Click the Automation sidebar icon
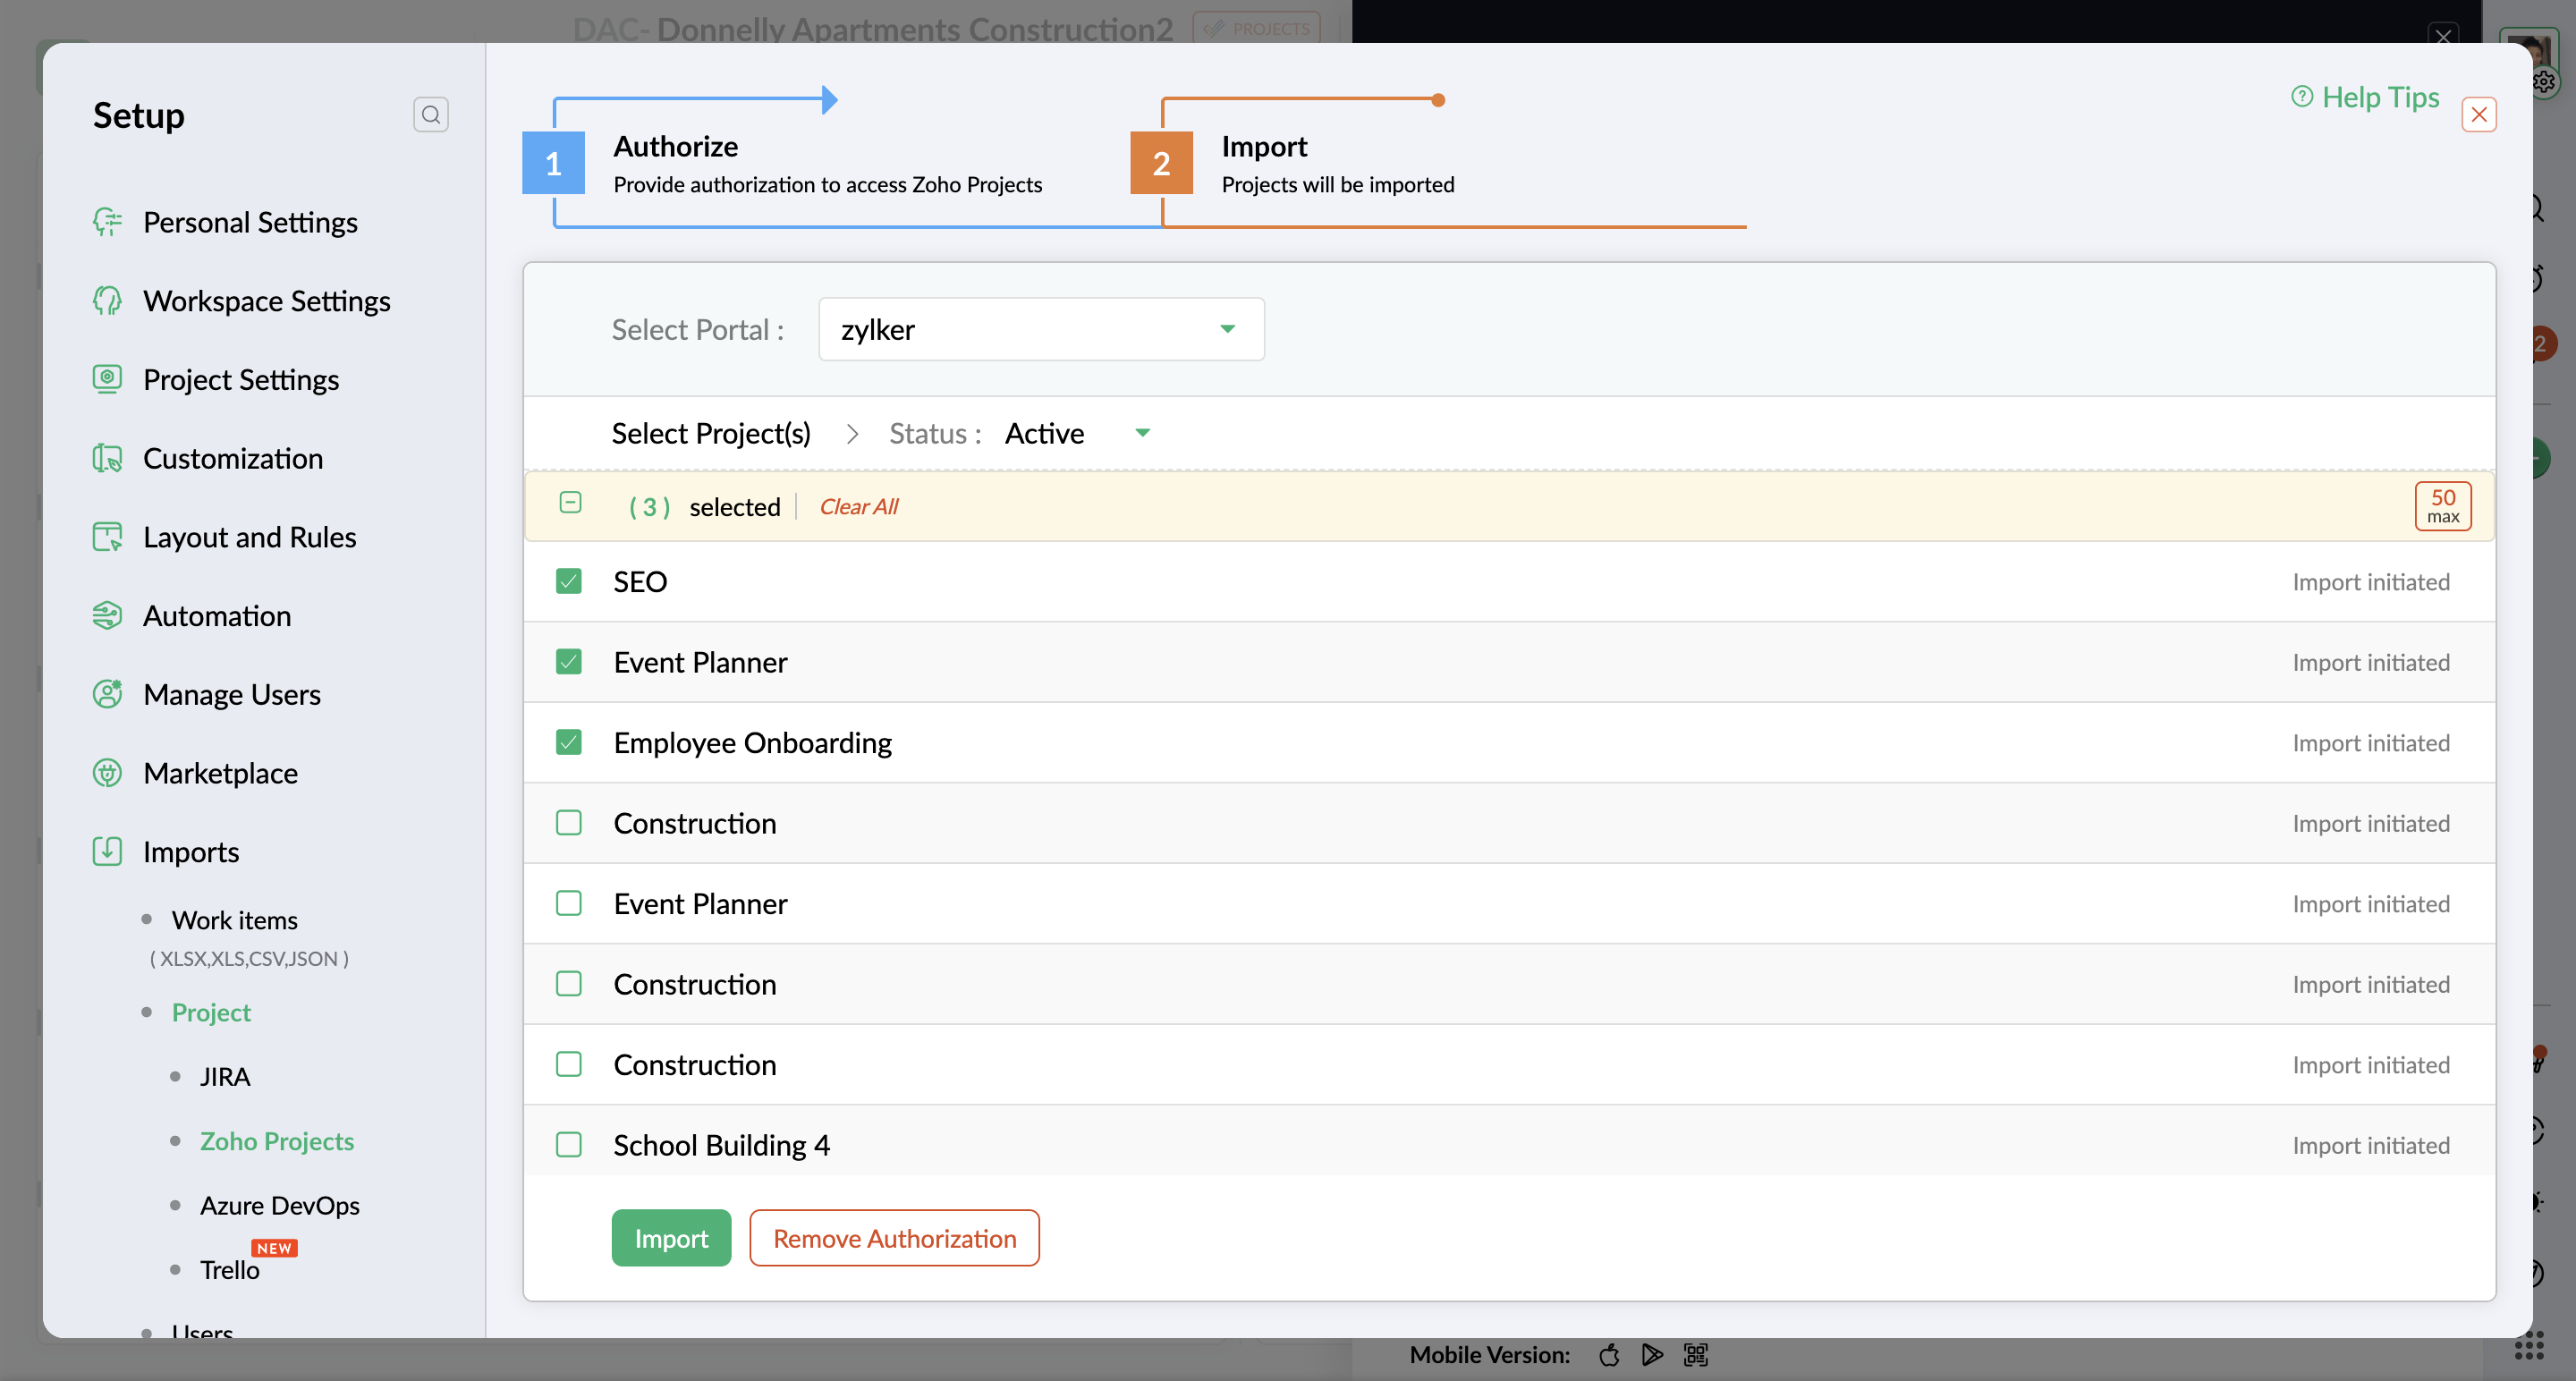Viewport: 2576px width, 1381px height. [107, 616]
